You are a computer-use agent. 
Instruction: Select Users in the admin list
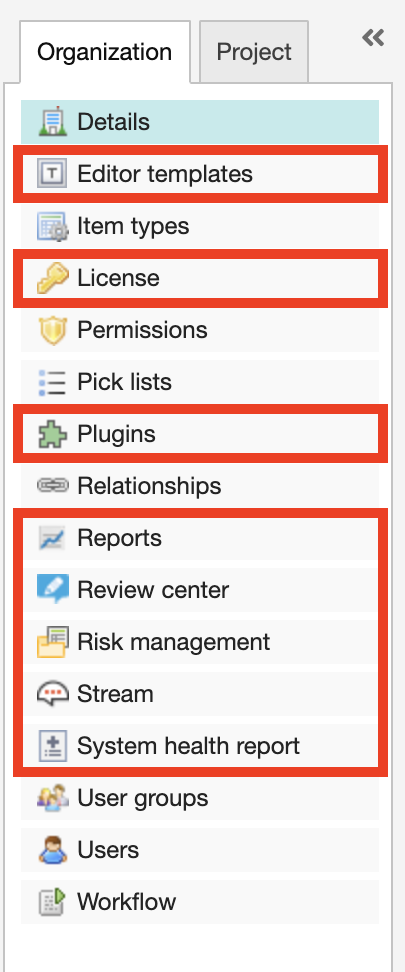click(200, 850)
